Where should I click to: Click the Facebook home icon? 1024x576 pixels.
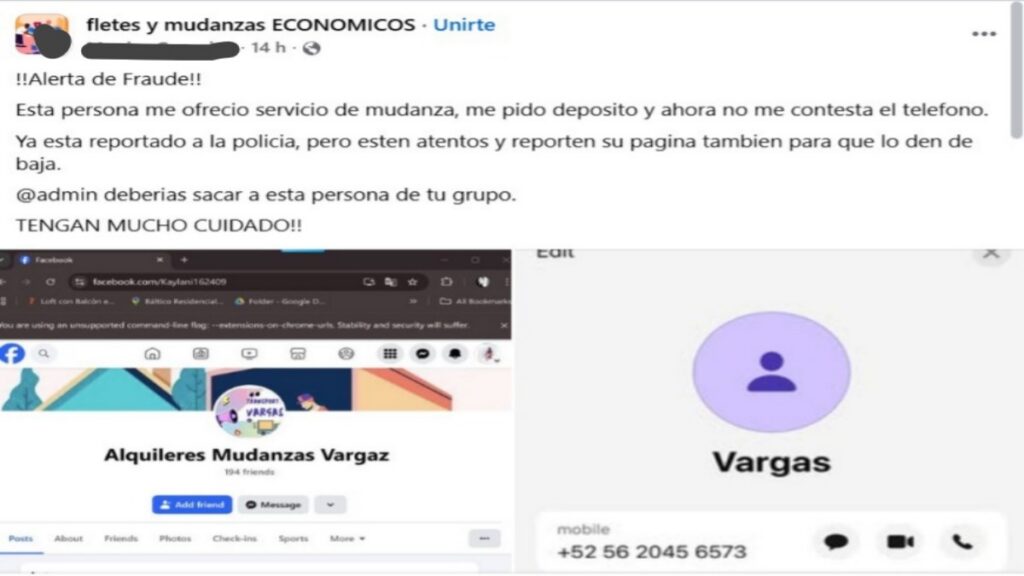click(152, 353)
